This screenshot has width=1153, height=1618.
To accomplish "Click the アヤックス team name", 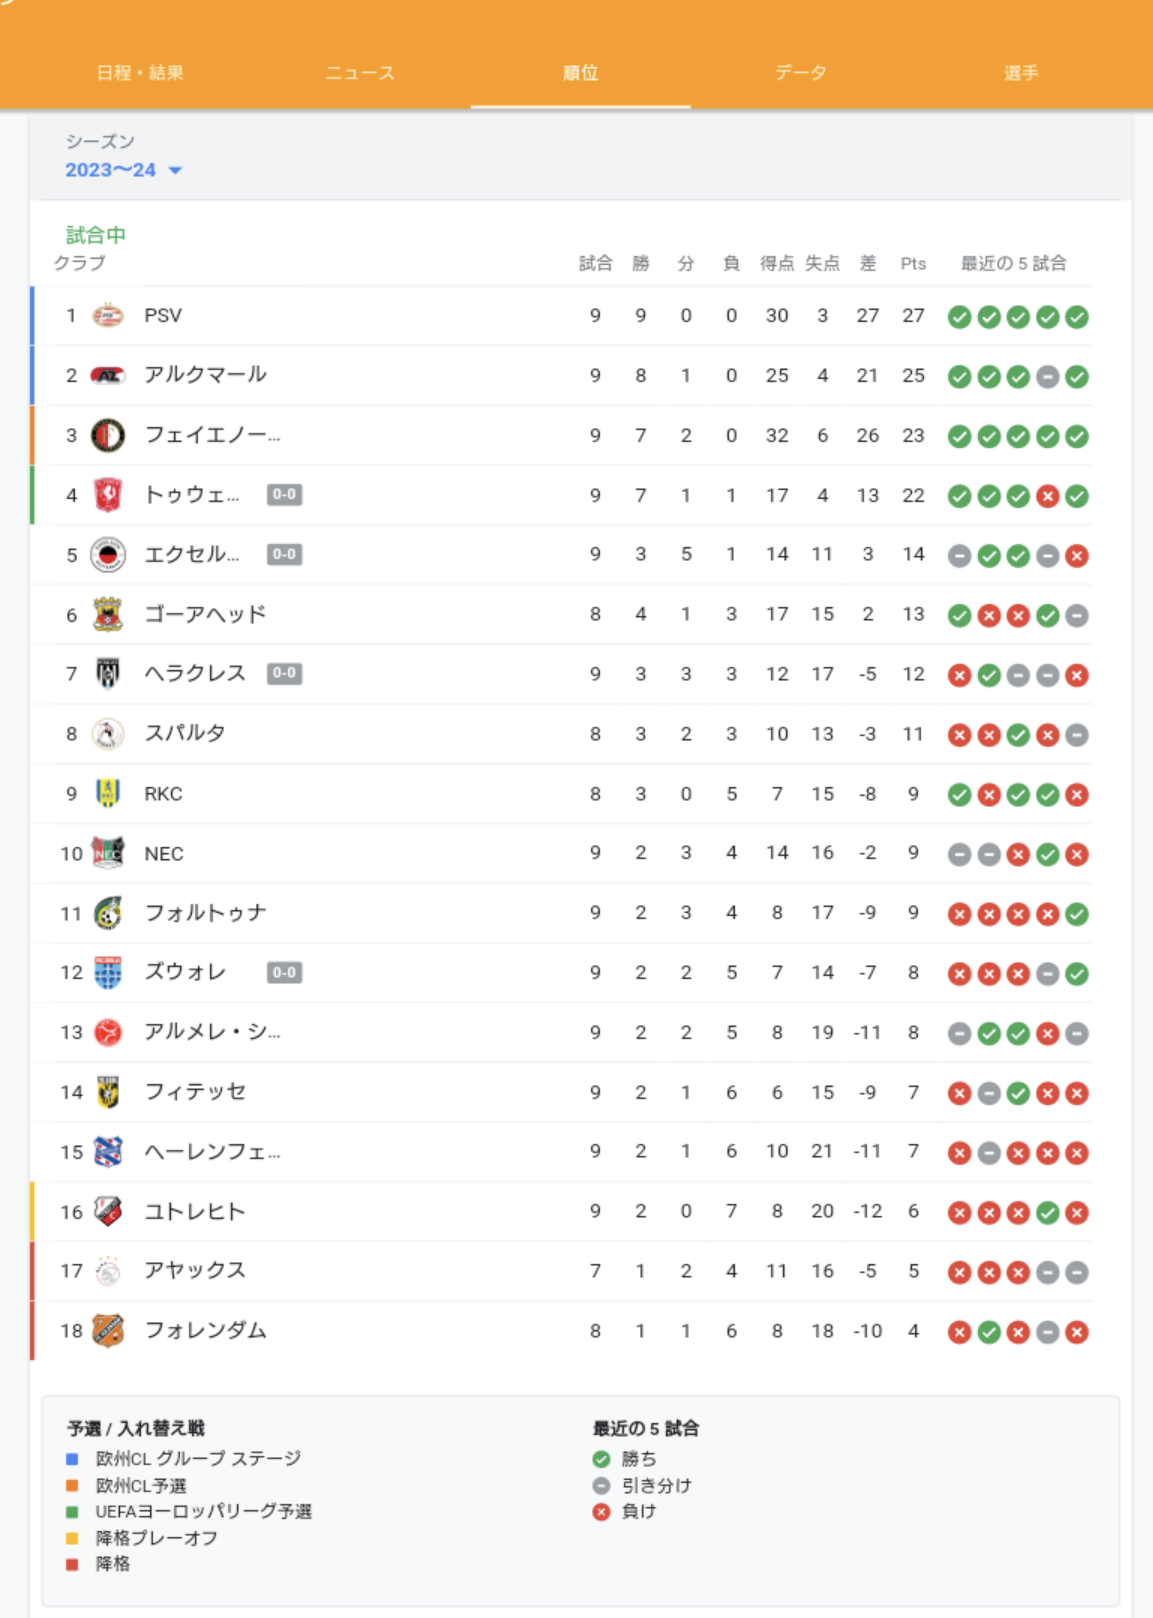I will (x=195, y=1270).
